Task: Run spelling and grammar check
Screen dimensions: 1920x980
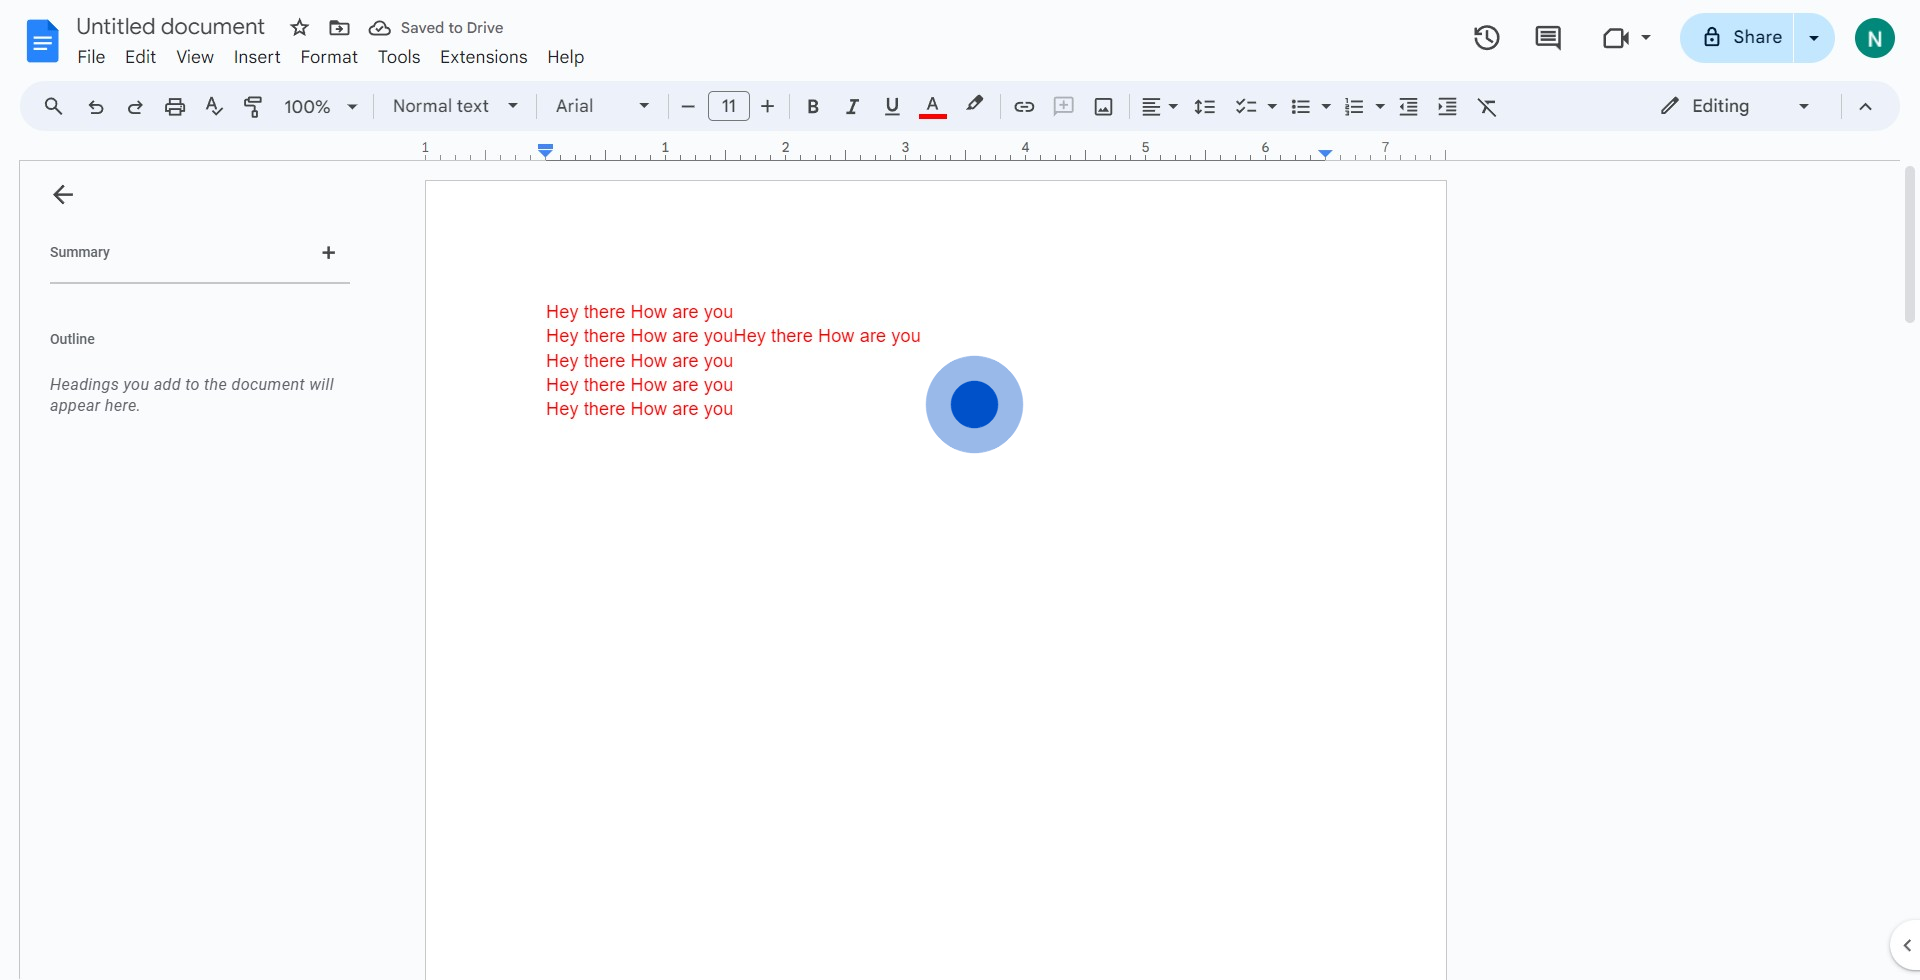Action: tap(214, 106)
